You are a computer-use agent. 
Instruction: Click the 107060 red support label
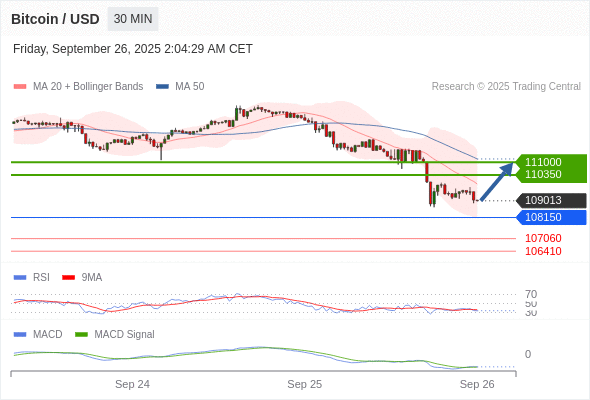pyautogui.click(x=543, y=238)
